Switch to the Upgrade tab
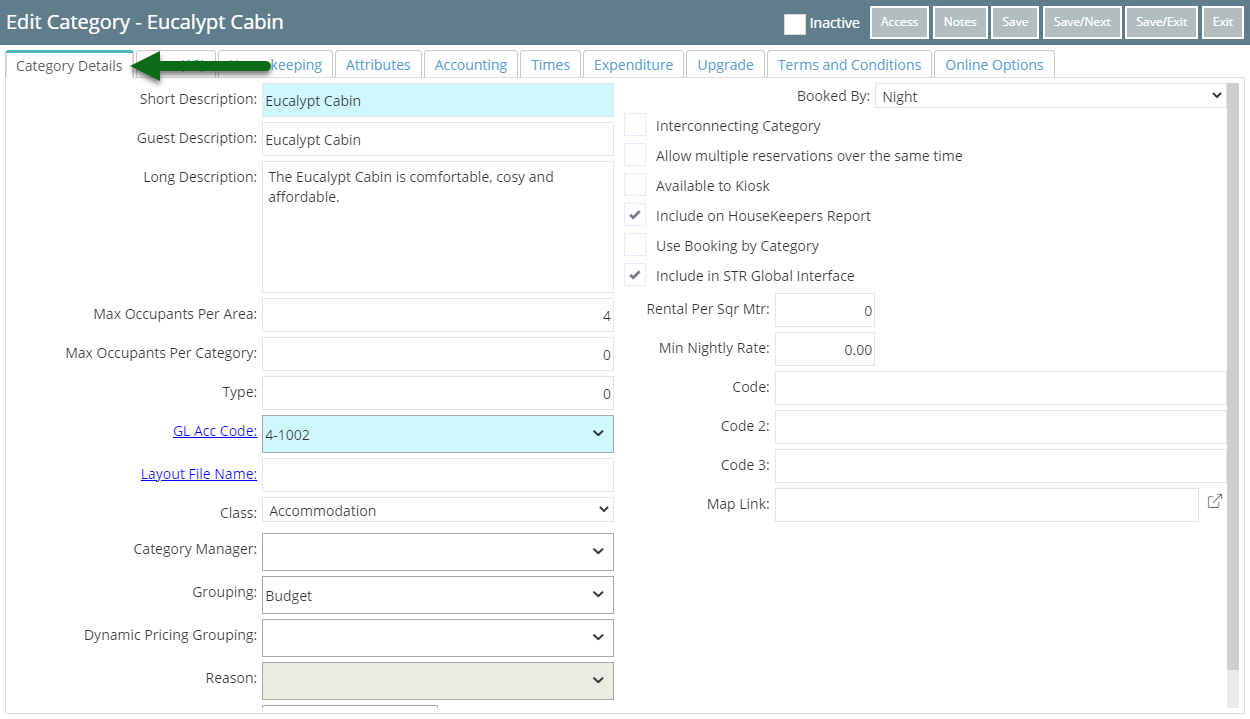Viewport: 1250px width, 719px height. pyautogui.click(x=726, y=65)
